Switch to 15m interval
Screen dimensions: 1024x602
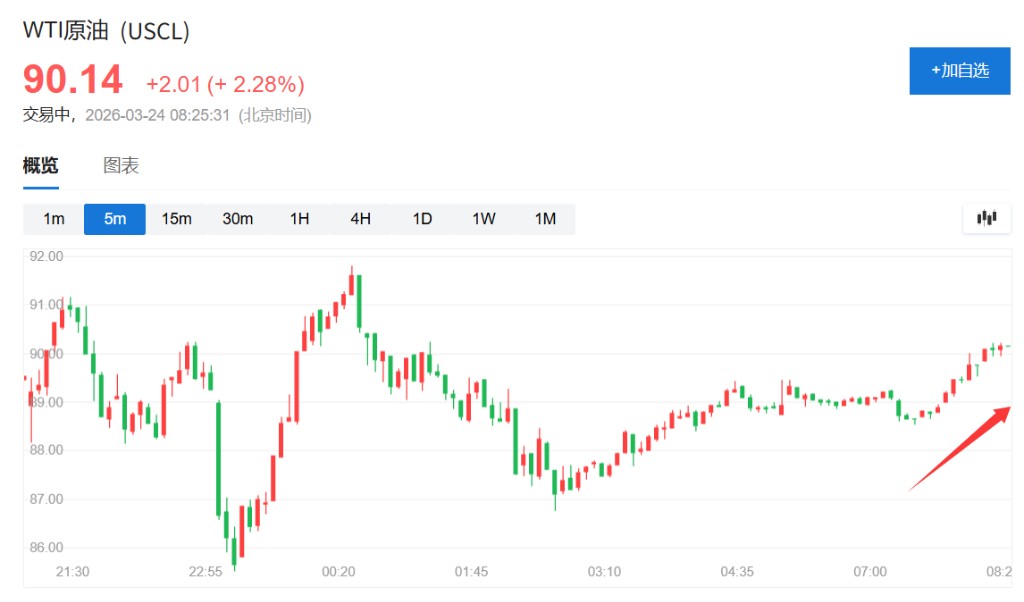[x=176, y=219]
